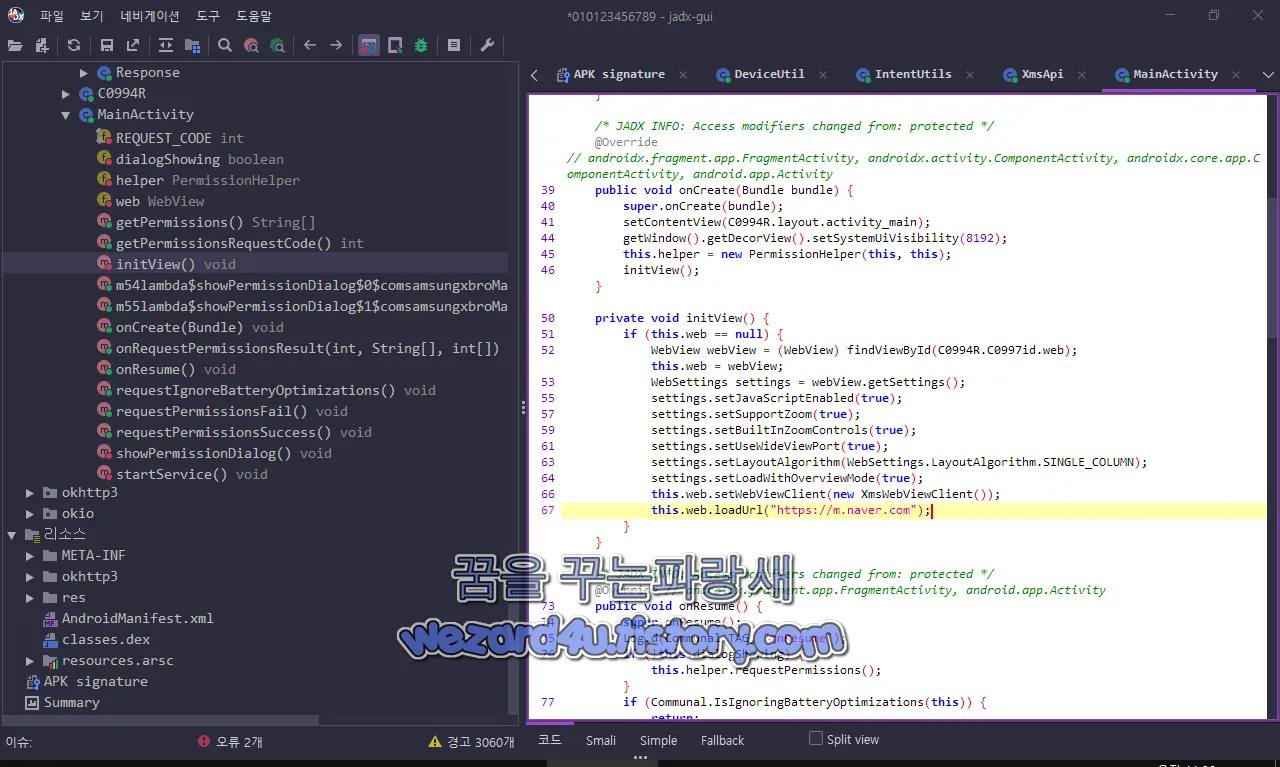Expand the resources.arsc node

pyautogui.click(x=30, y=661)
